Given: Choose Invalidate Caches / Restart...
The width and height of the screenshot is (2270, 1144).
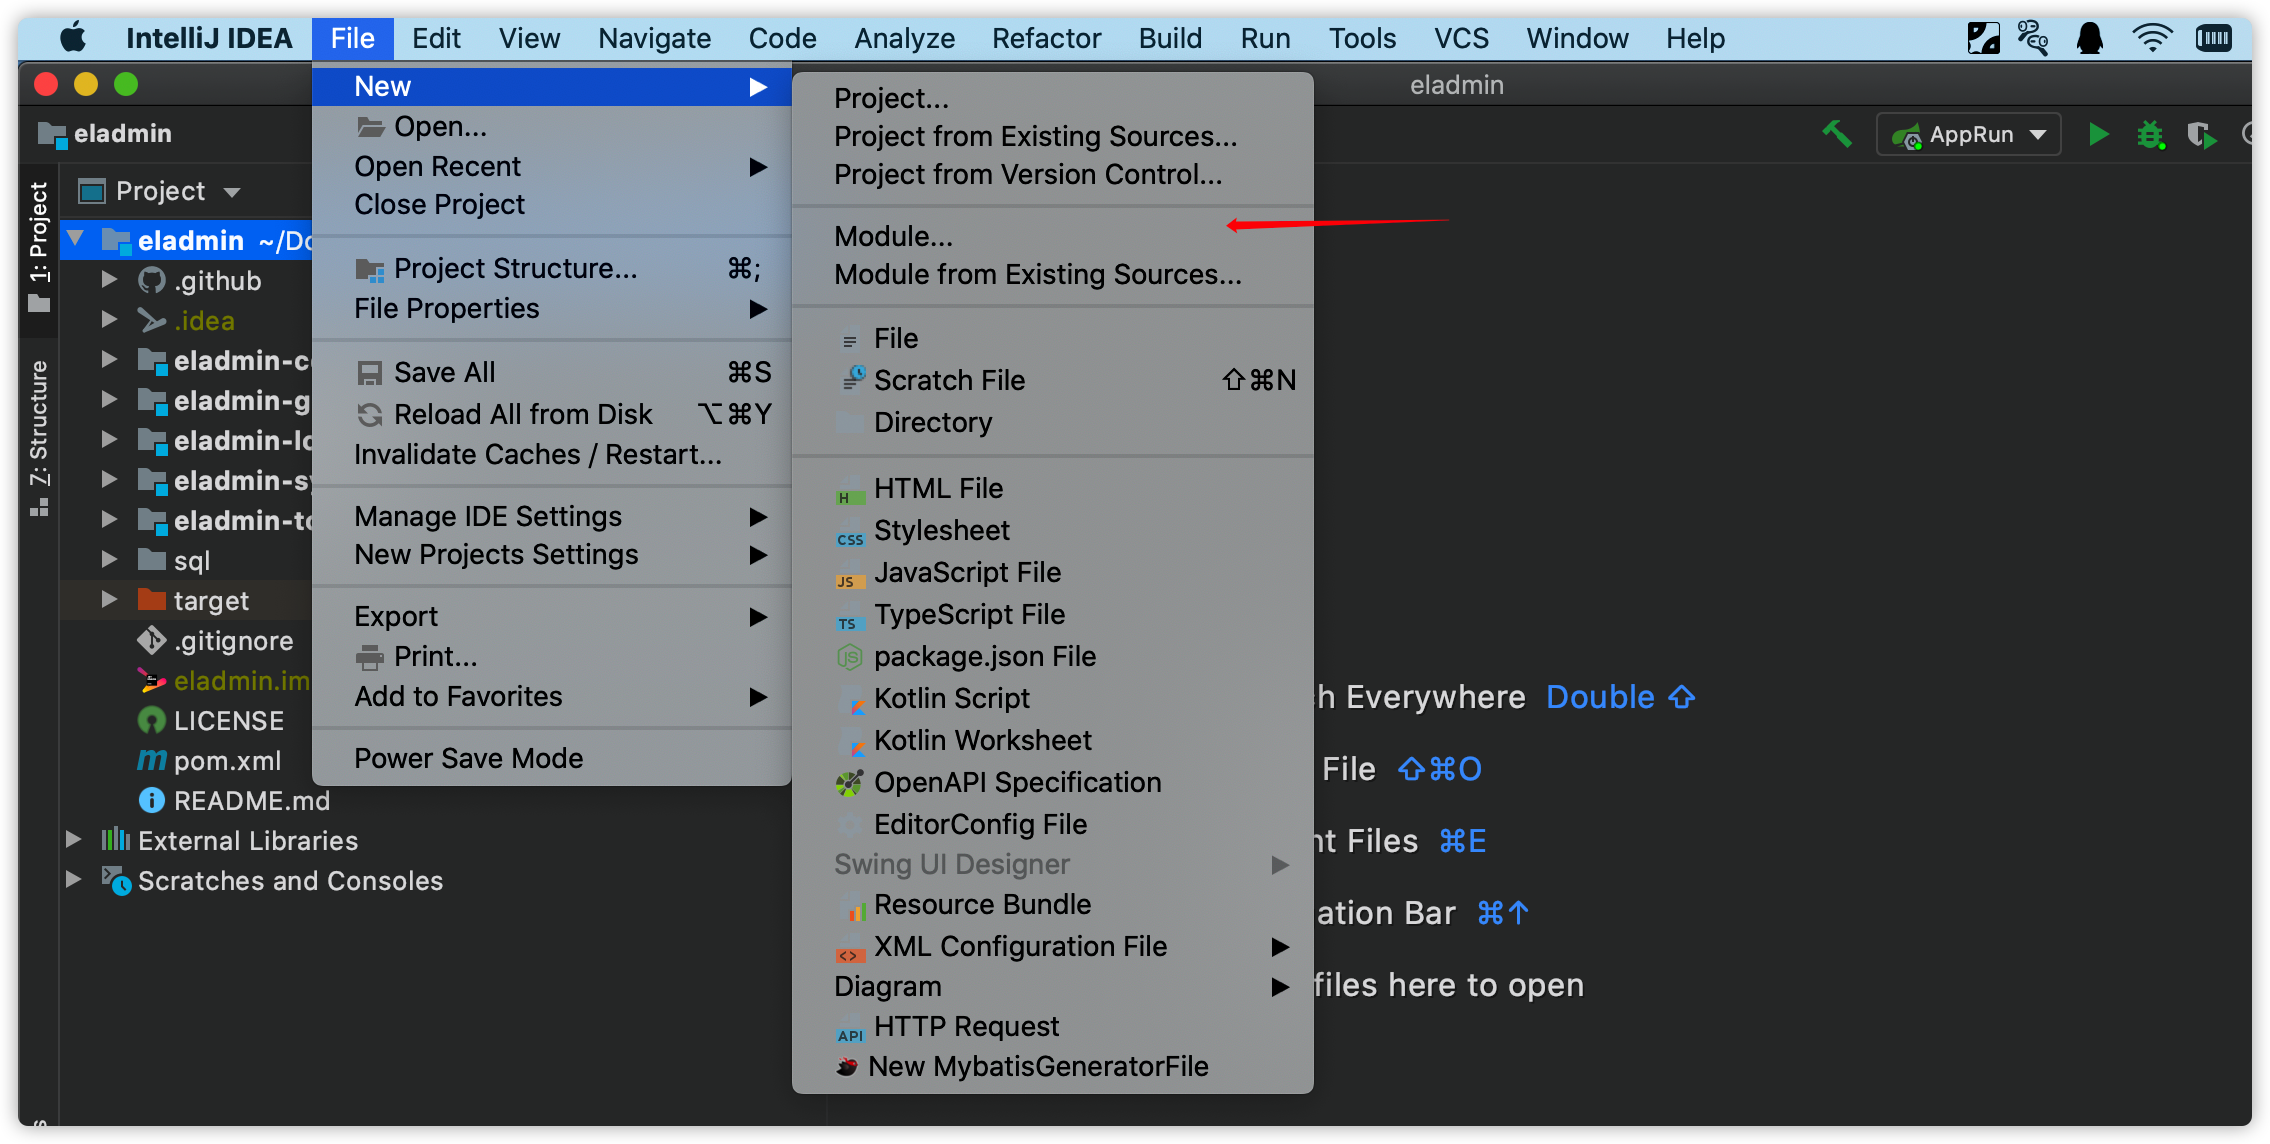Looking at the screenshot, I should point(552,454).
